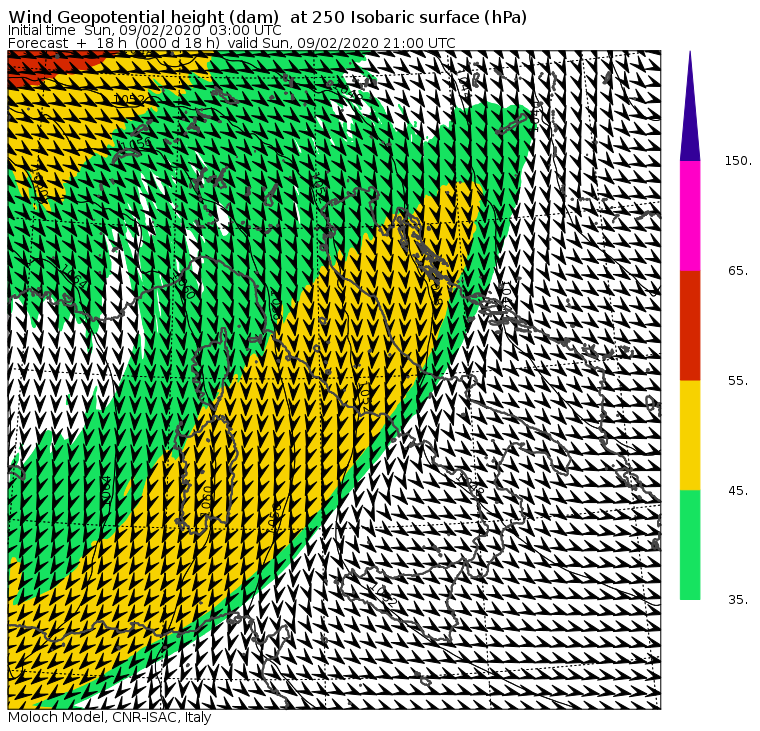
Task: Click the legend value label 45.
Action: tap(738, 491)
